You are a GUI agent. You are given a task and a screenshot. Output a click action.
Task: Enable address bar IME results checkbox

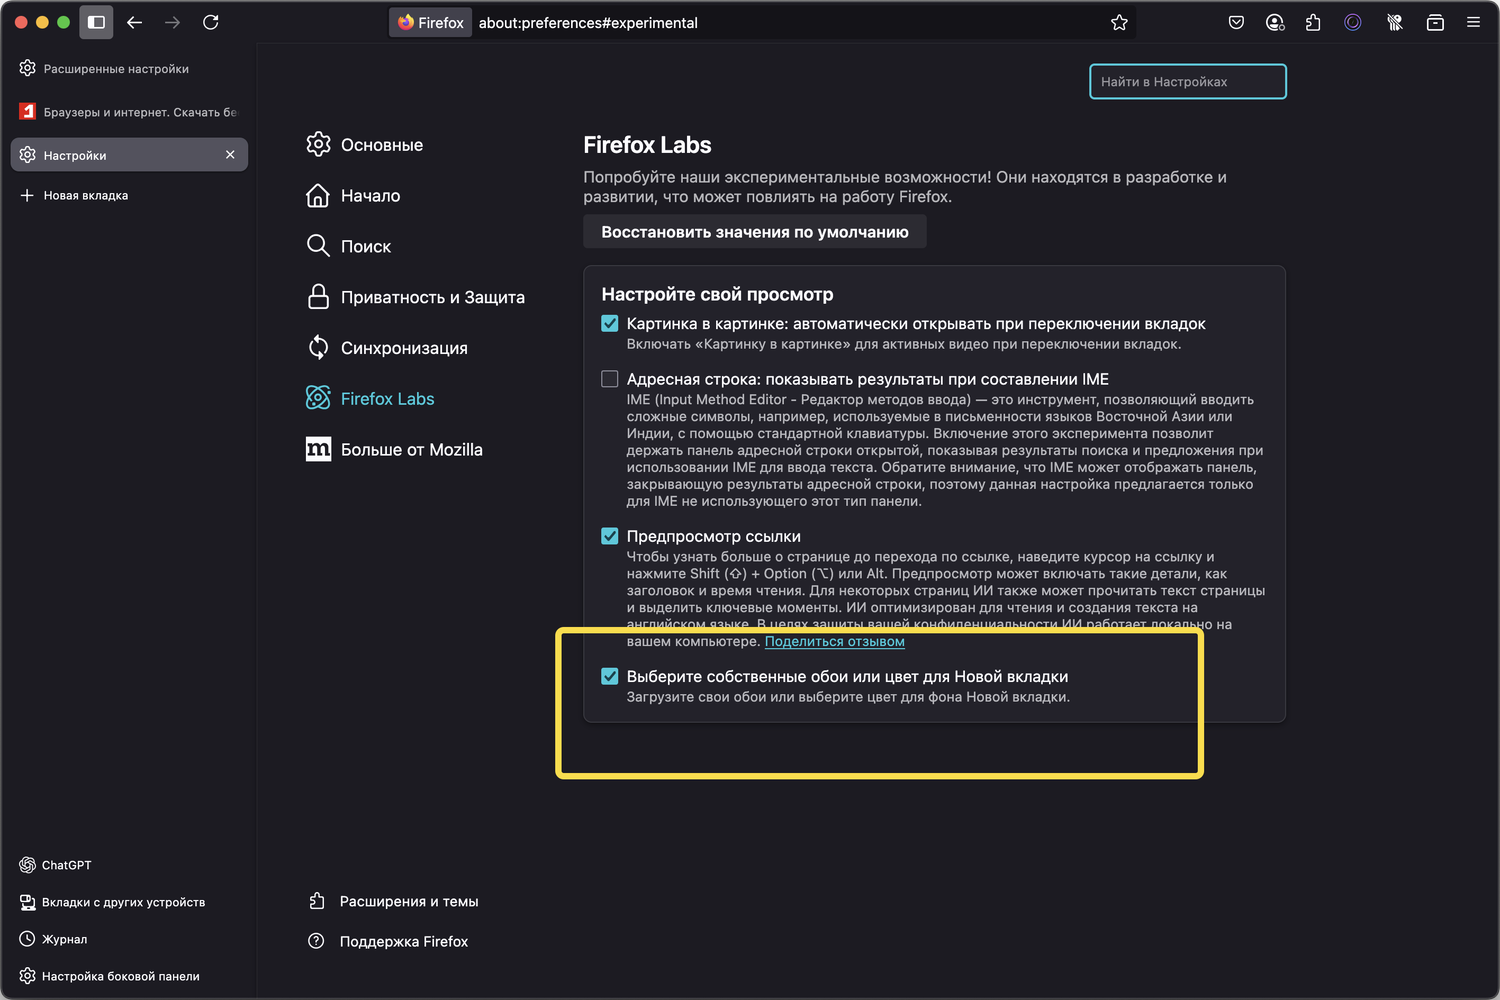(610, 379)
